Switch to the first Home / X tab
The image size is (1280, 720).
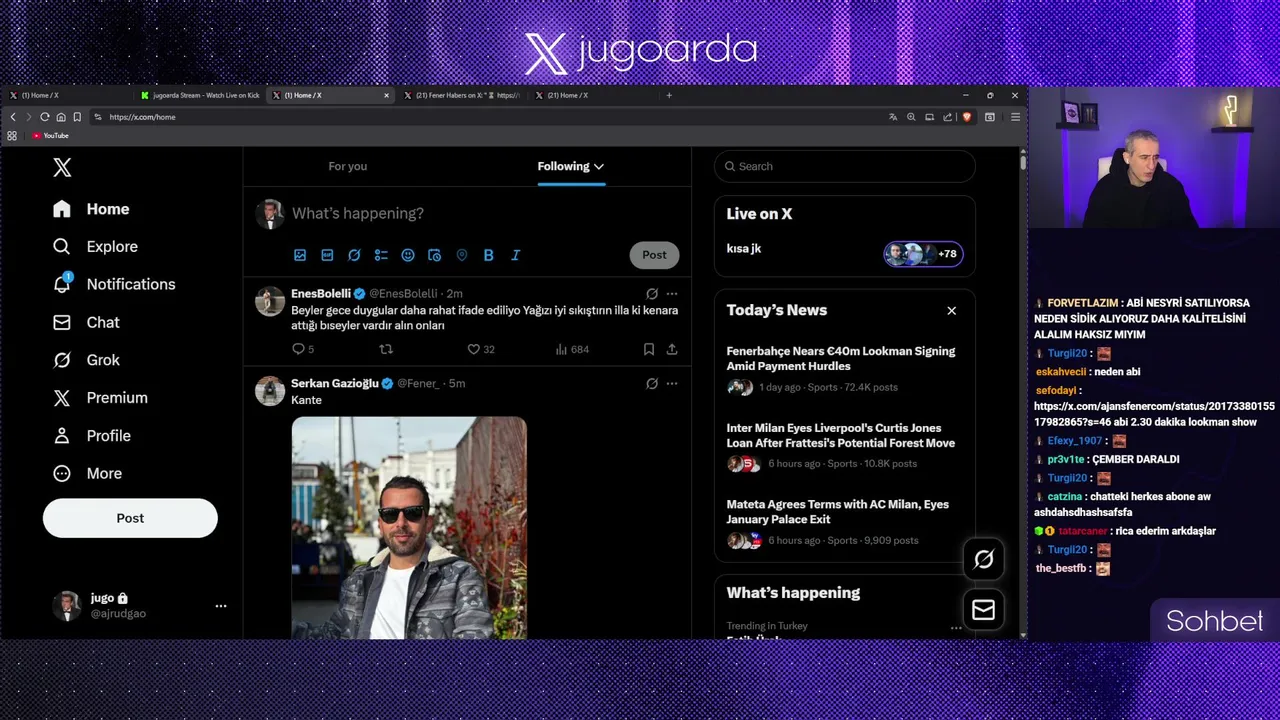click(68, 95)
